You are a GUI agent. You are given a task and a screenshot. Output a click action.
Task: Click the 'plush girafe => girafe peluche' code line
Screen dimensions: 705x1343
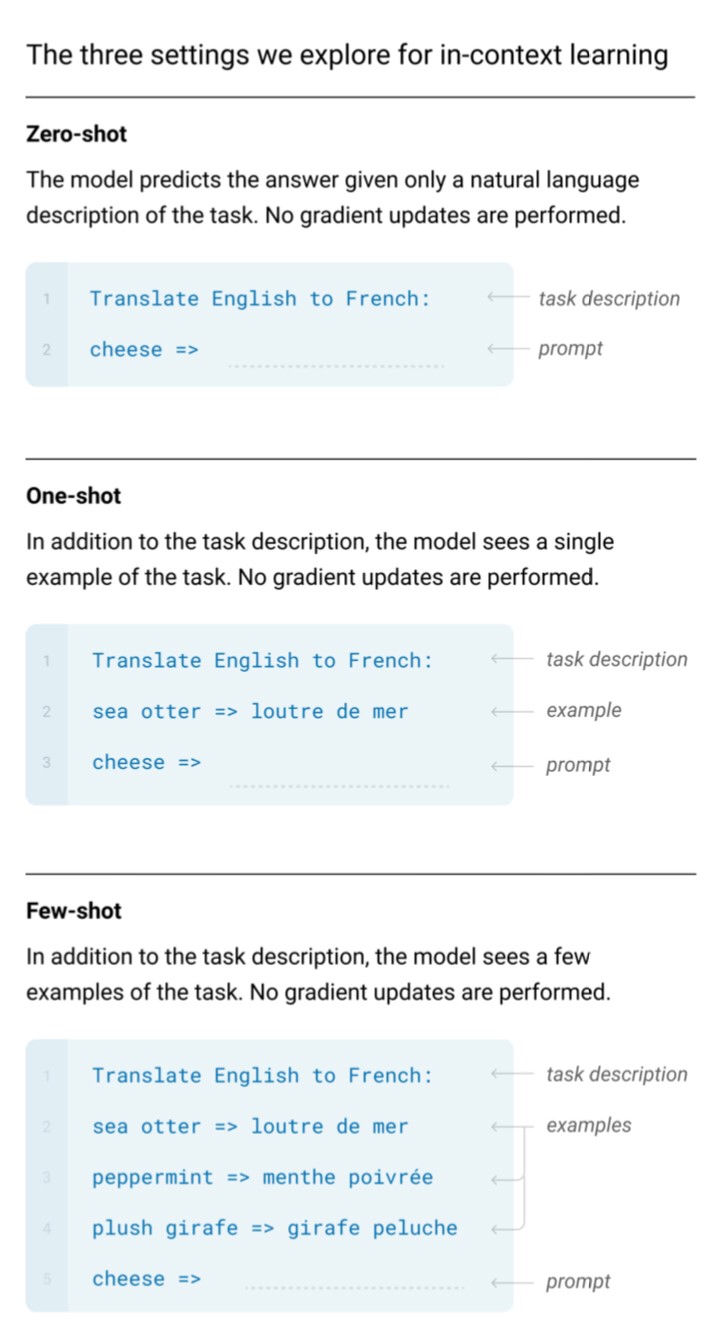(x=274, y=1229)
